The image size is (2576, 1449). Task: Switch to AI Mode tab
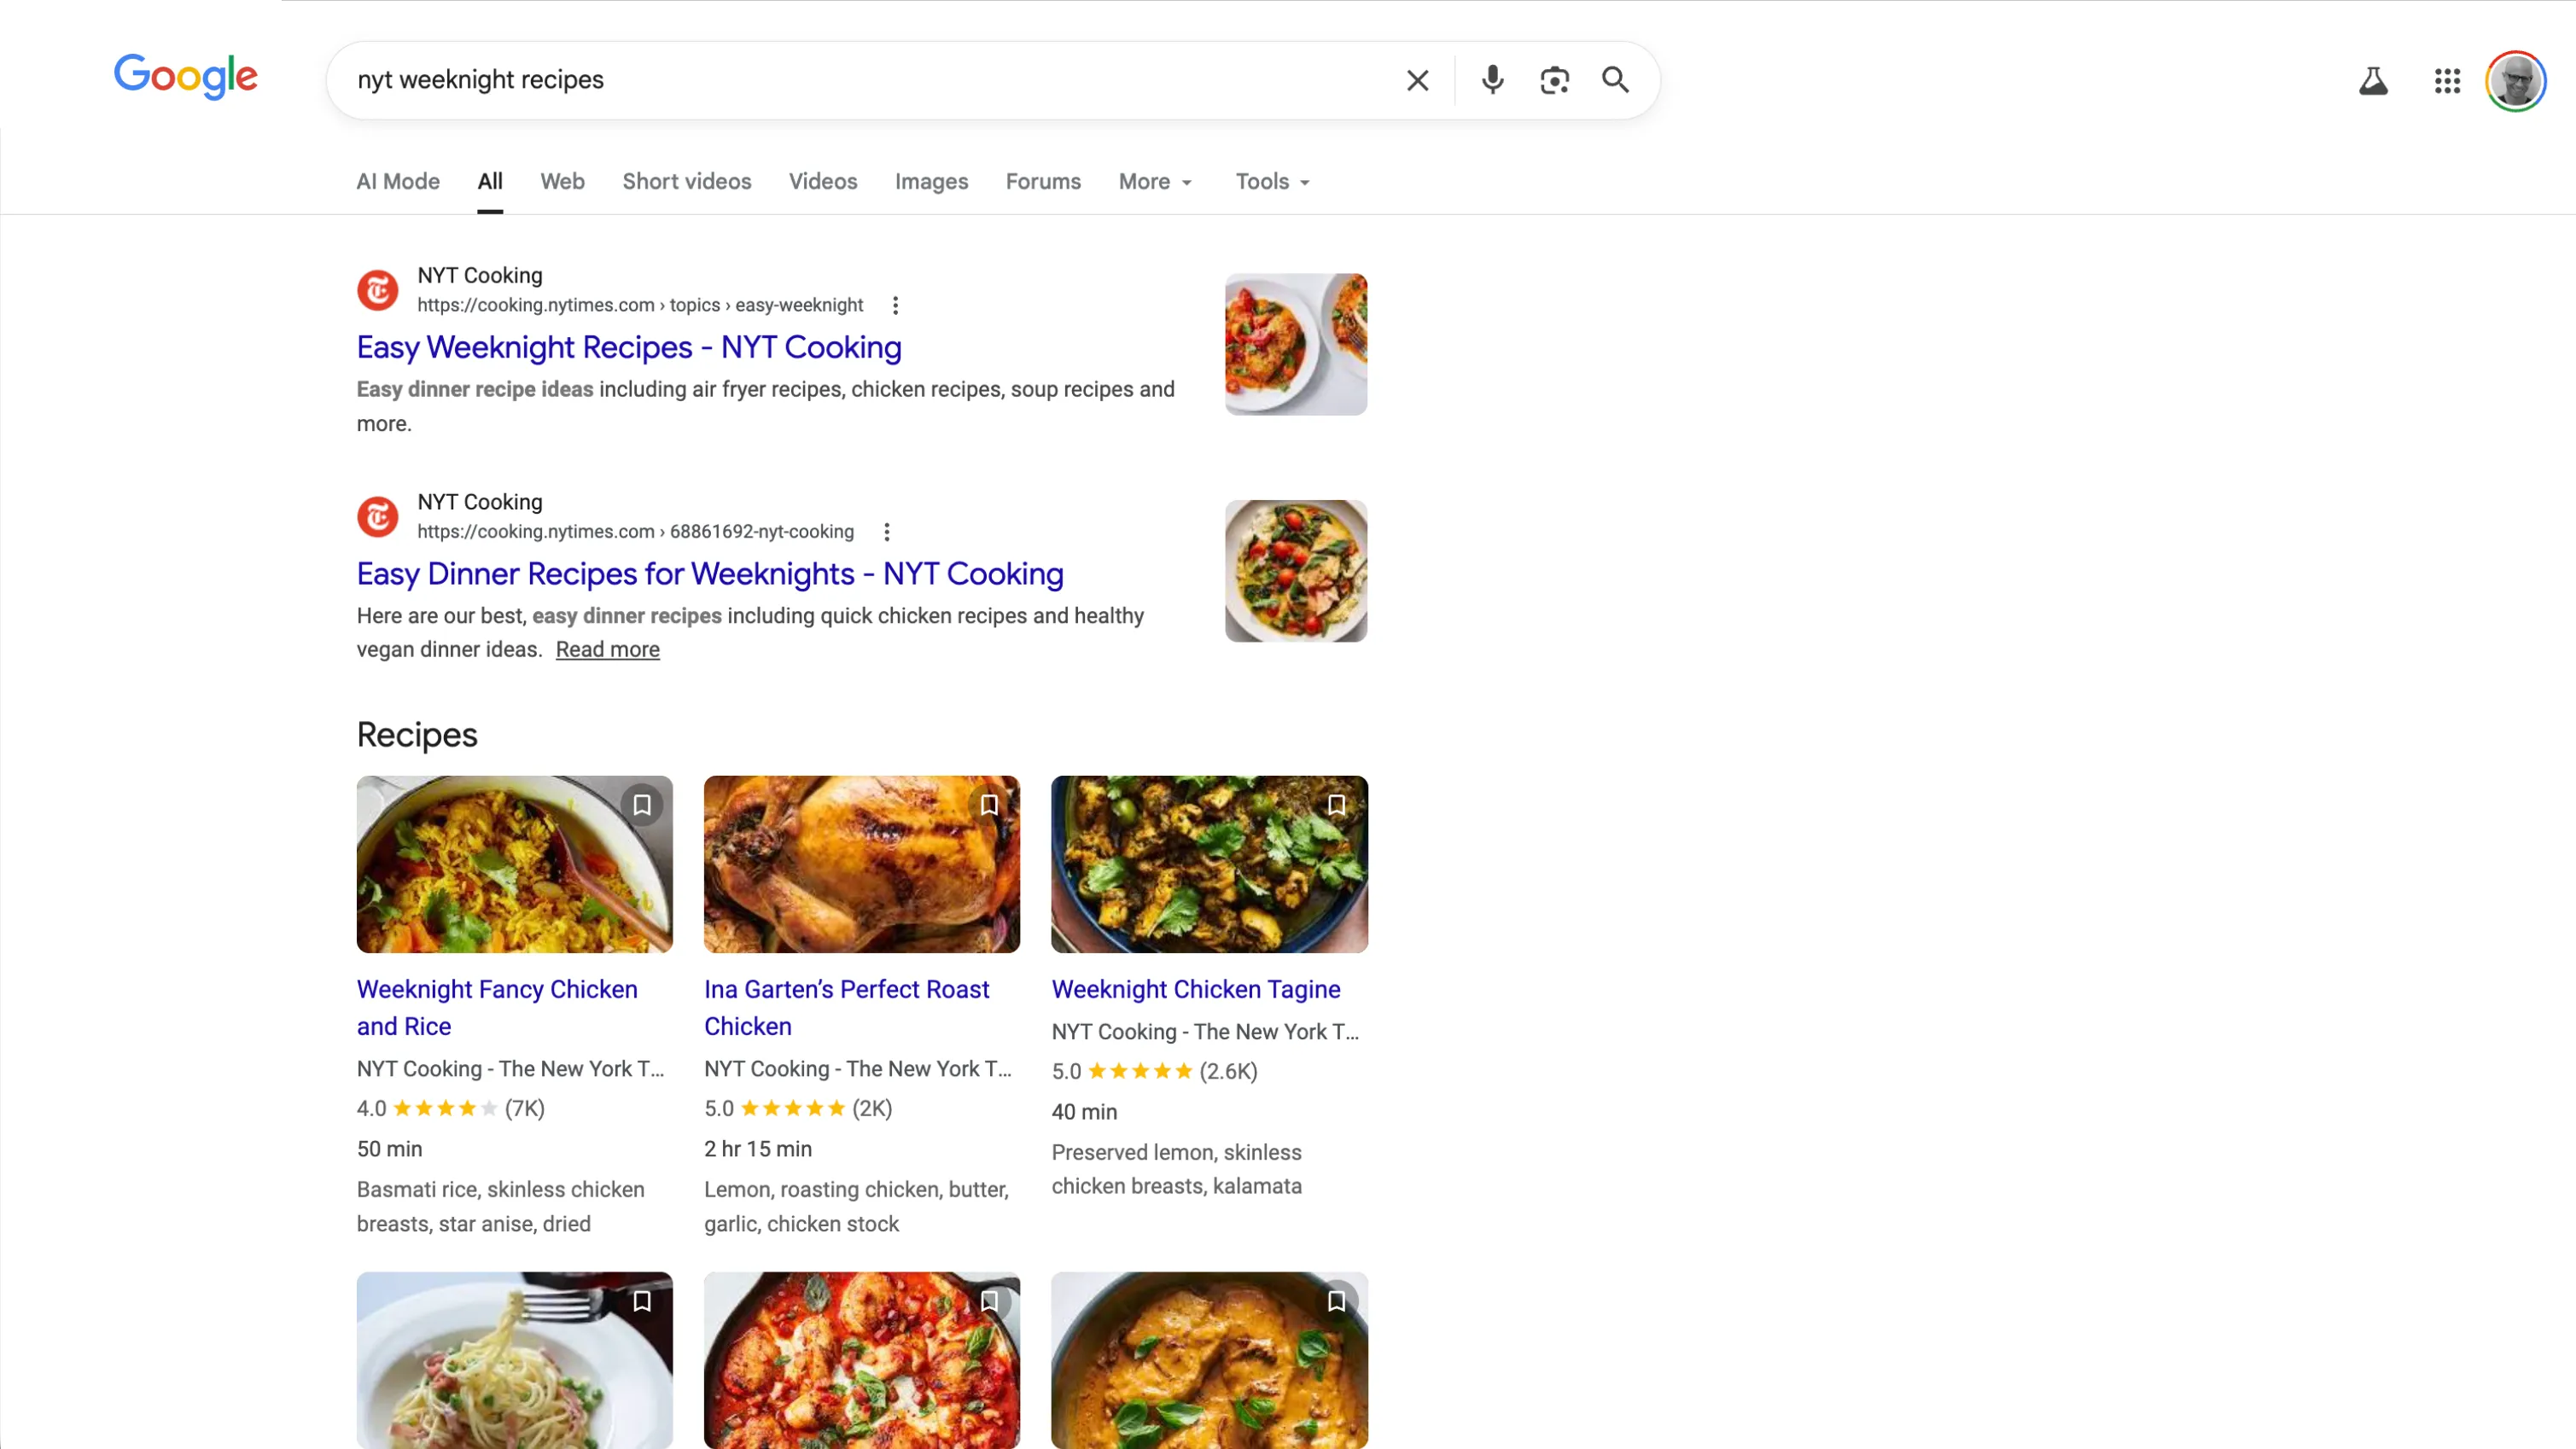point(398,182)
